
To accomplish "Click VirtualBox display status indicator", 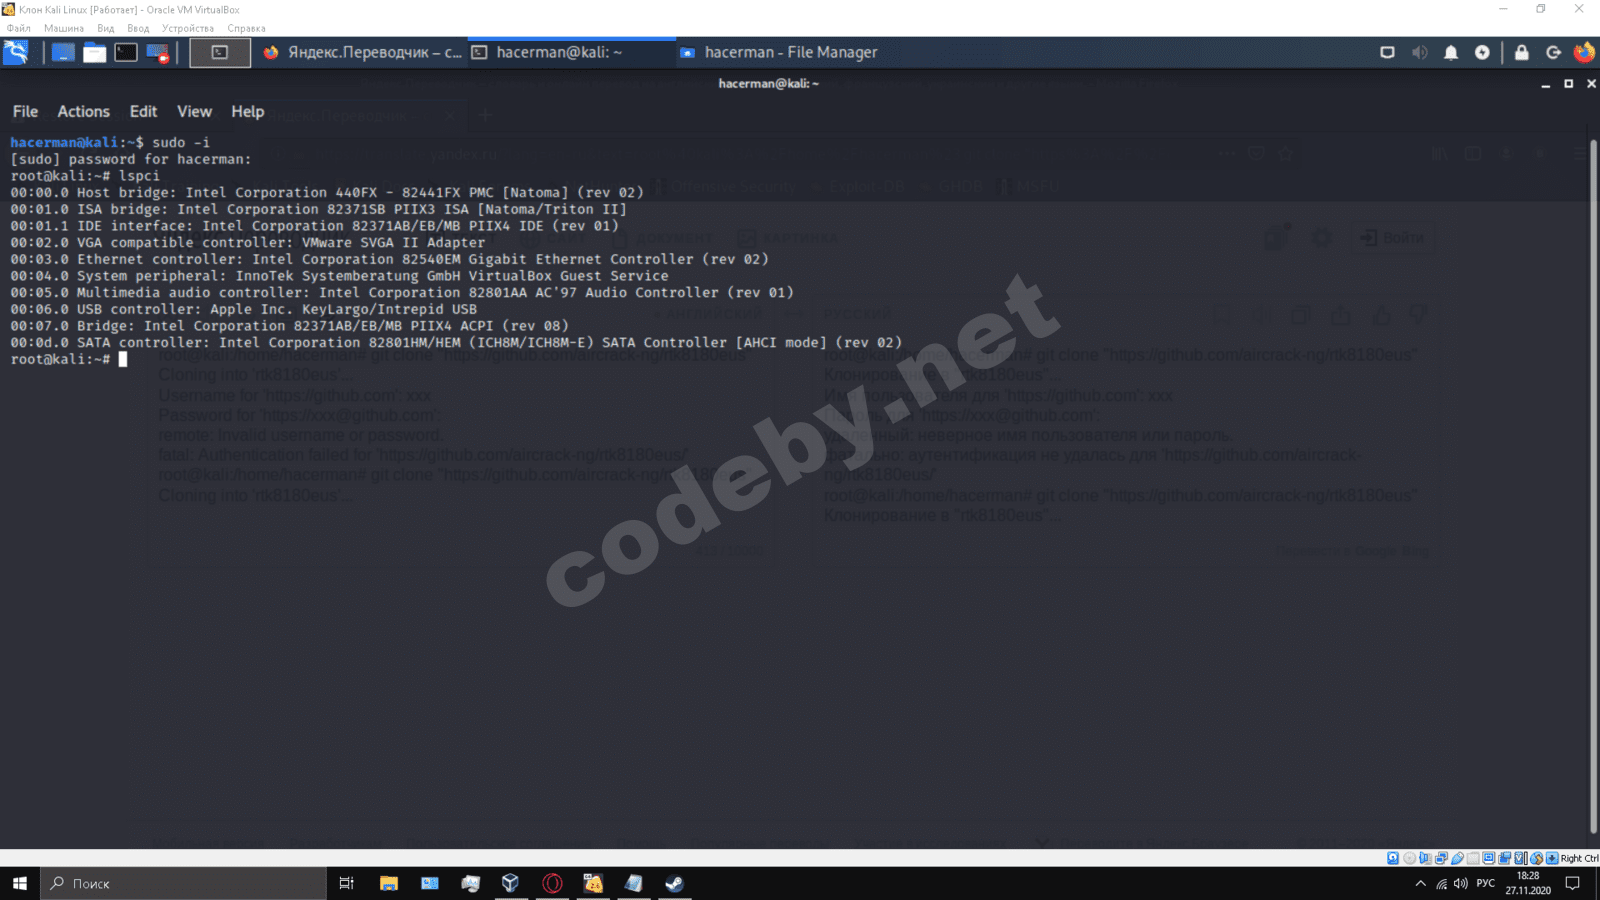I will [x=1489, y=858].
